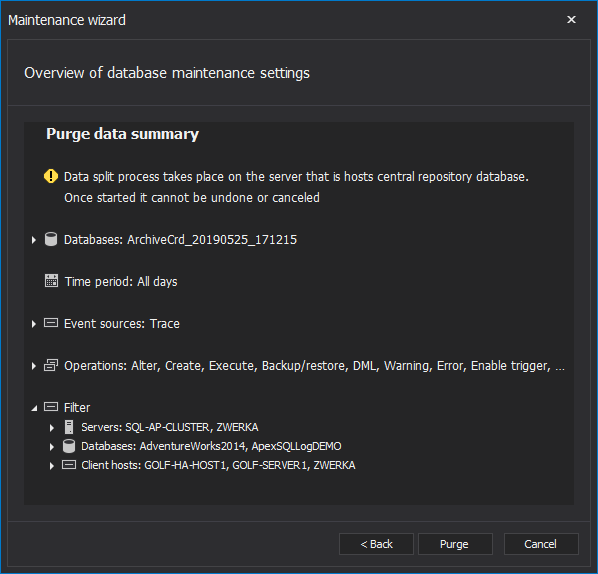Click the server tower icon beside Servers
Viewport: 598px width, 574px height.
pos(69,427)
